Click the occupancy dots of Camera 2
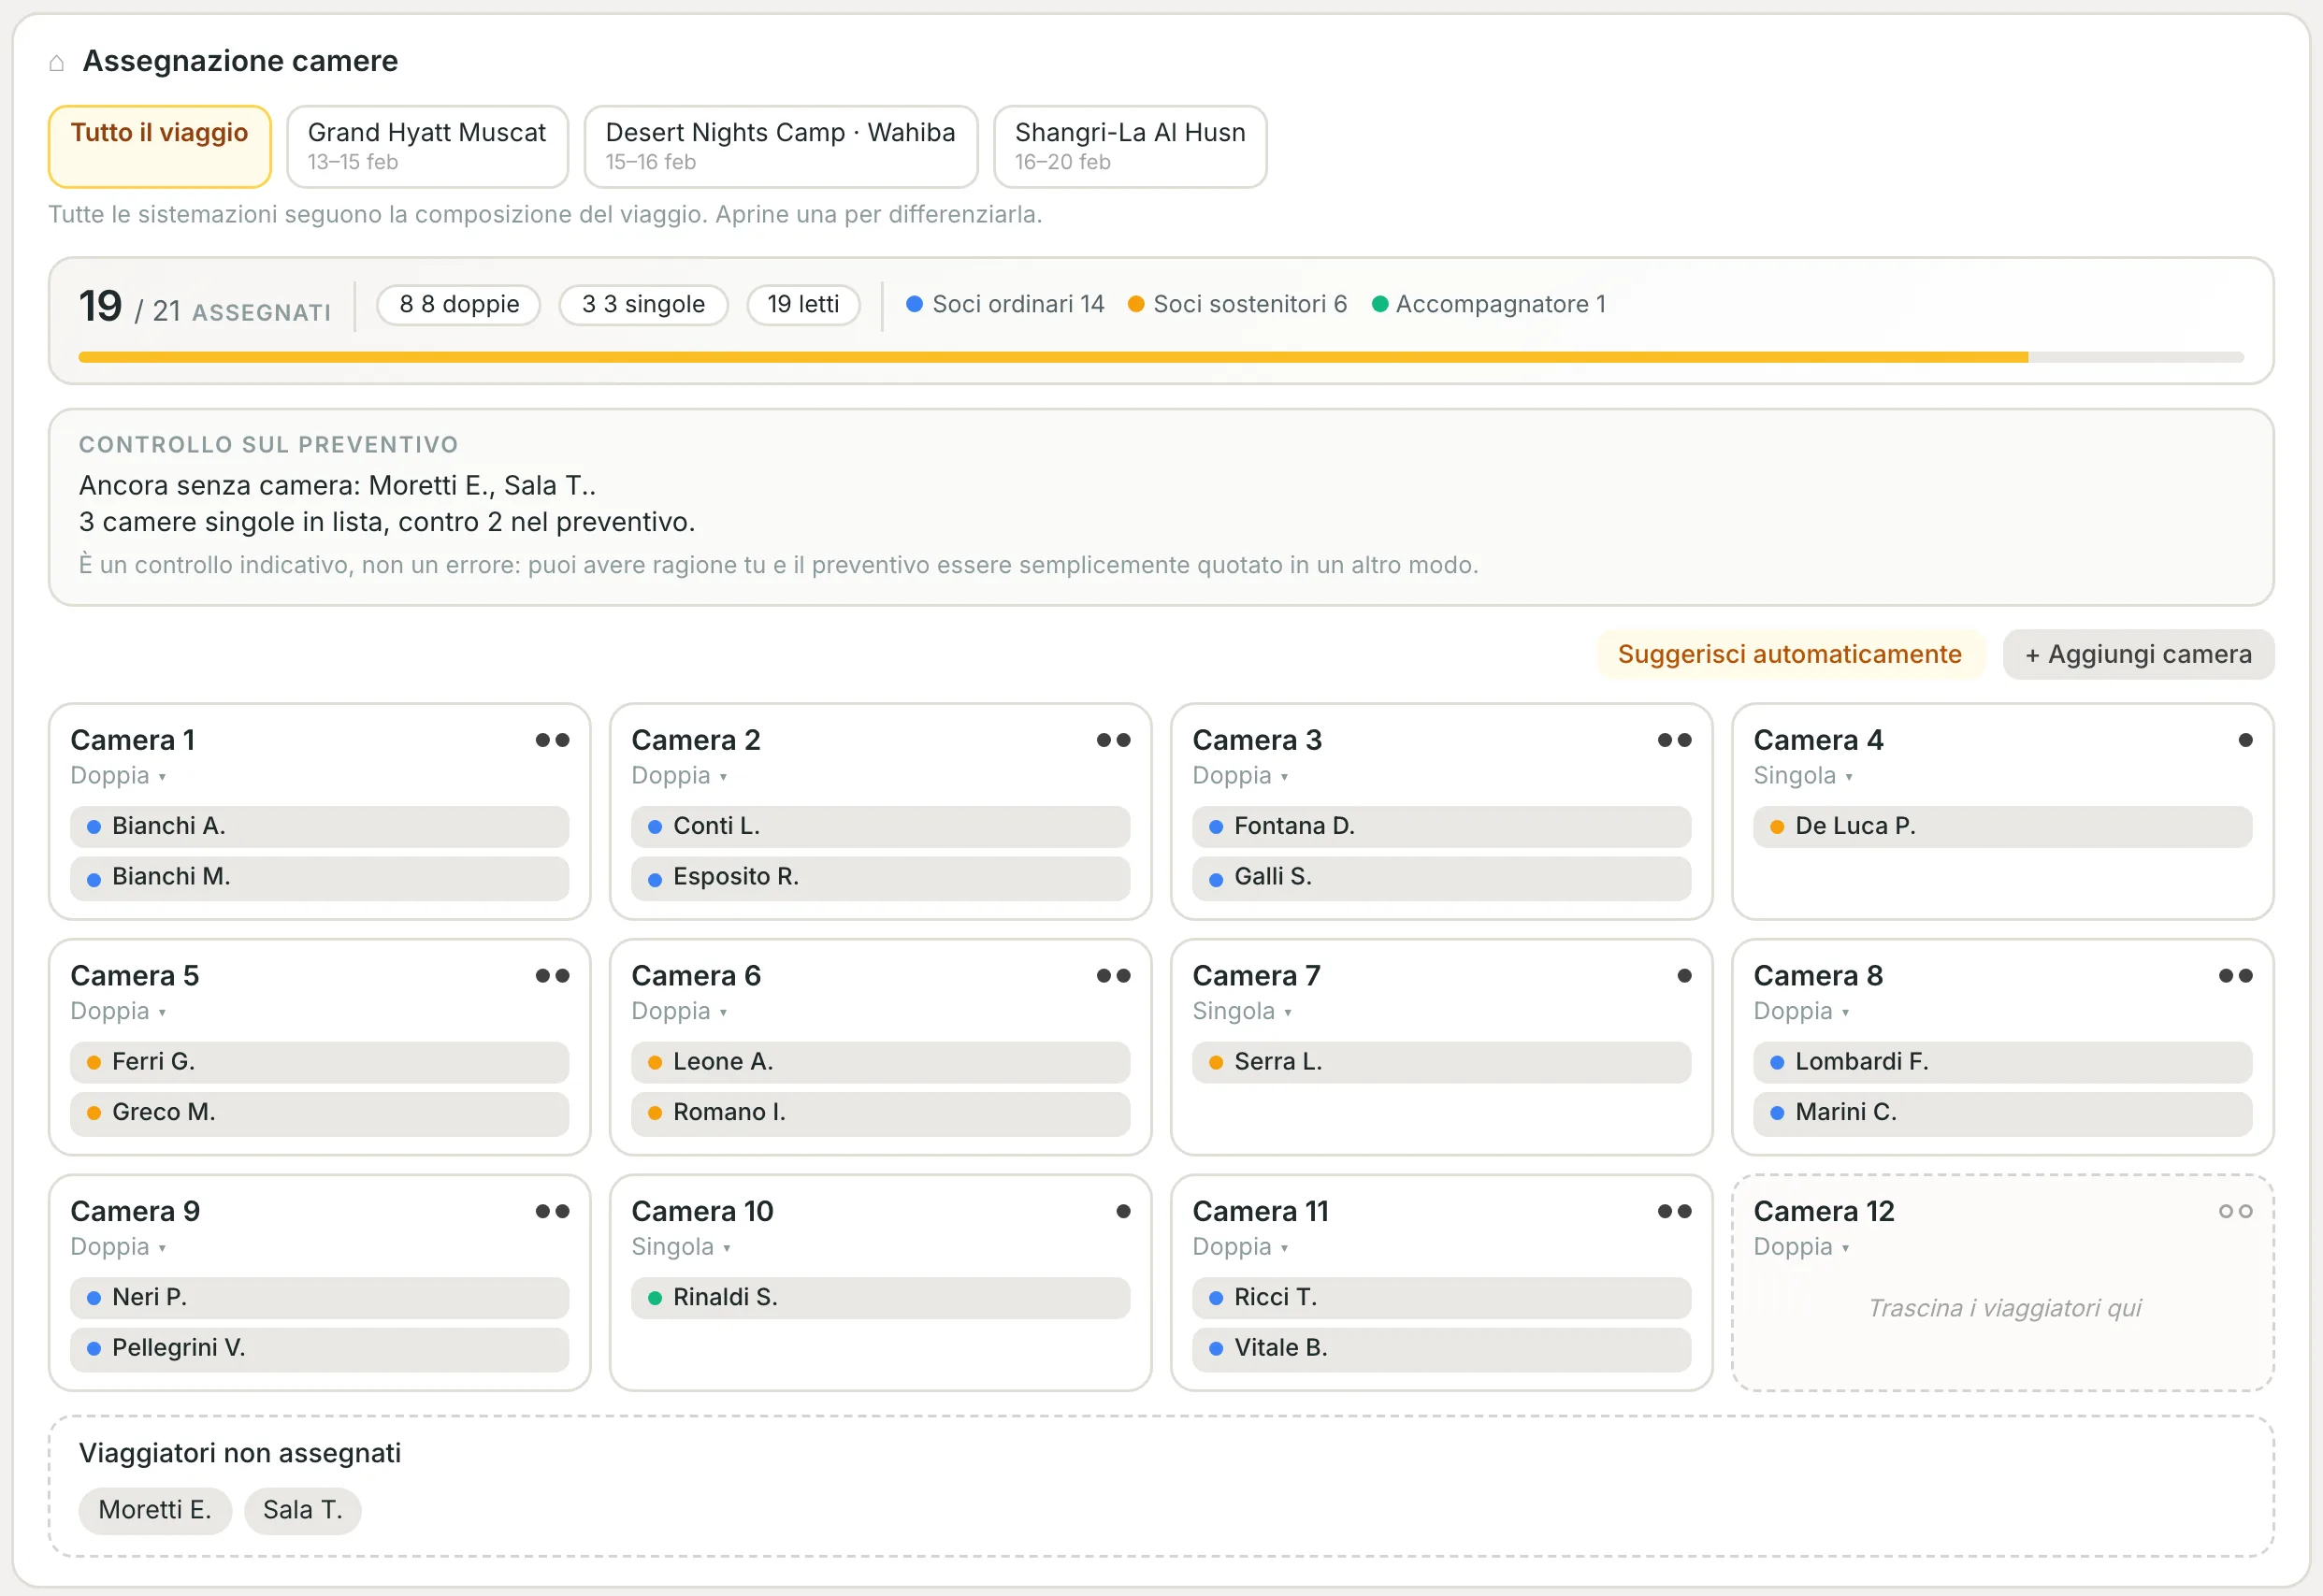The width and height of the screenshot is (2323, 1596). [x=1113, y=740]
